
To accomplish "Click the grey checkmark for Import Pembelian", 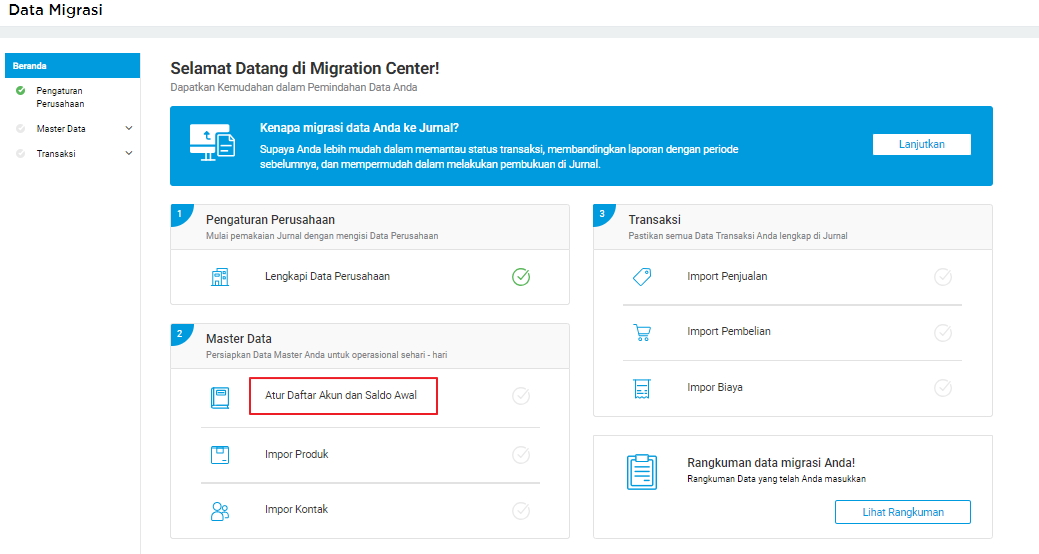I will coord(943,332).
